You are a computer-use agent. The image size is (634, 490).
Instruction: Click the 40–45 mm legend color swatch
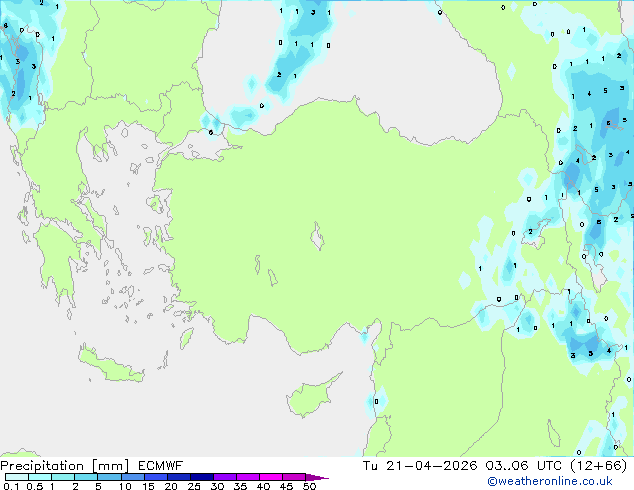click(x=271, y=477)
